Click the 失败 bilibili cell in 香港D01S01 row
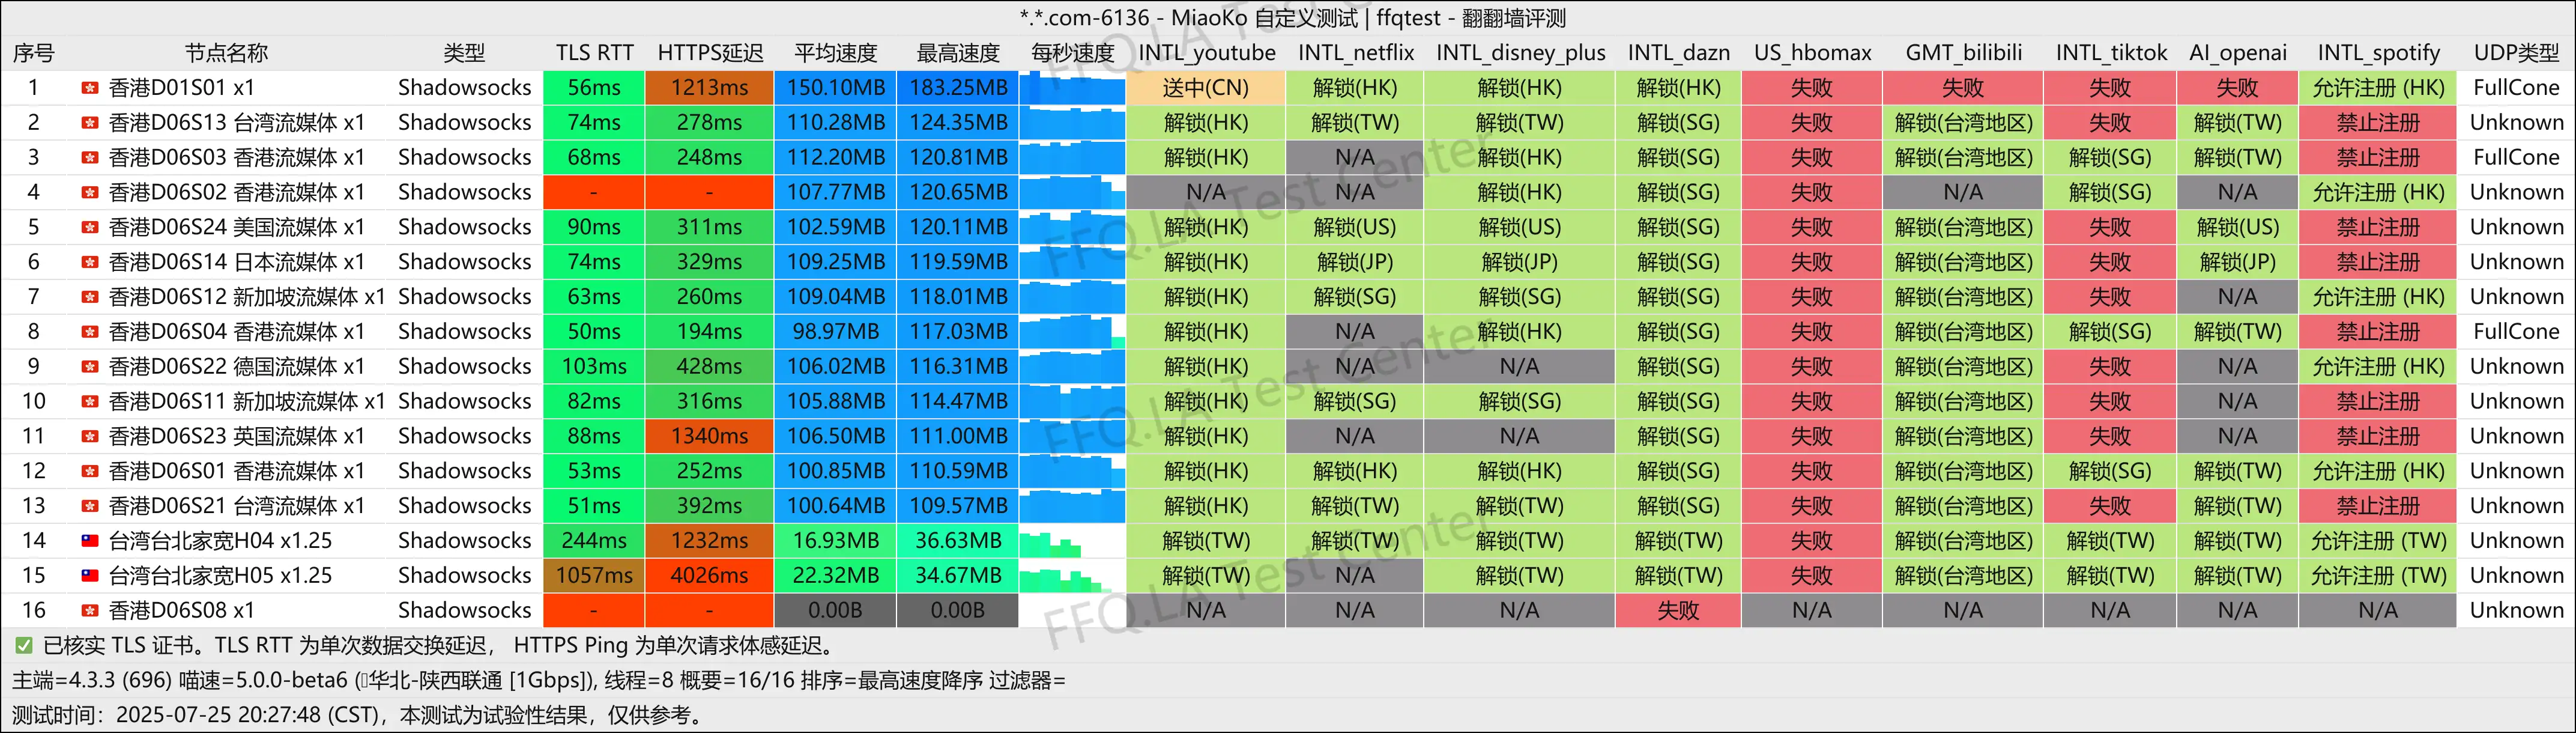The height and width of the screenshot is (733, 2576). click(x=1963, y=88)
